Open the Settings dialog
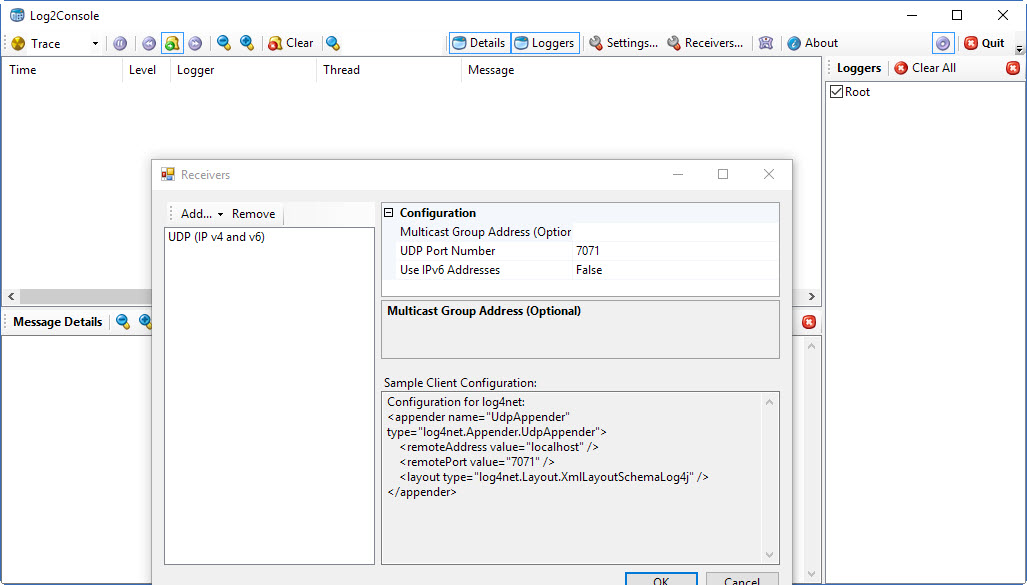 point(623,43)
